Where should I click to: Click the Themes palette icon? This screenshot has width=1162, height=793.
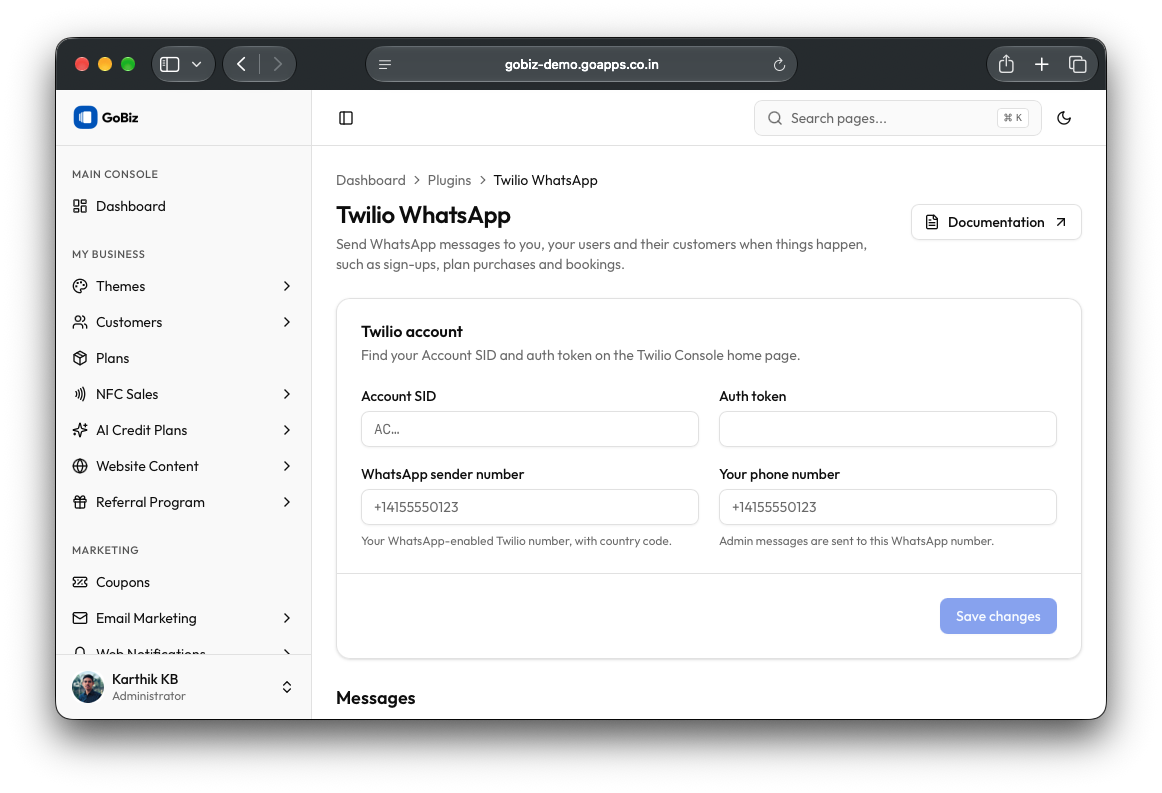80,286
